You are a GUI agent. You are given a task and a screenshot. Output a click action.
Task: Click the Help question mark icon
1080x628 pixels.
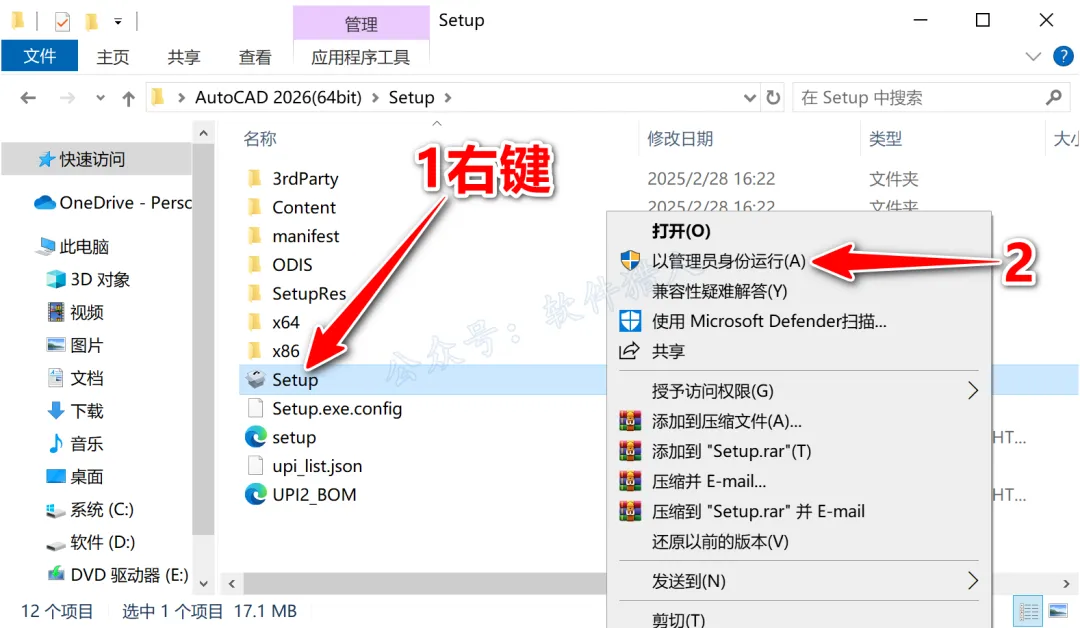tap(1063, 56)
